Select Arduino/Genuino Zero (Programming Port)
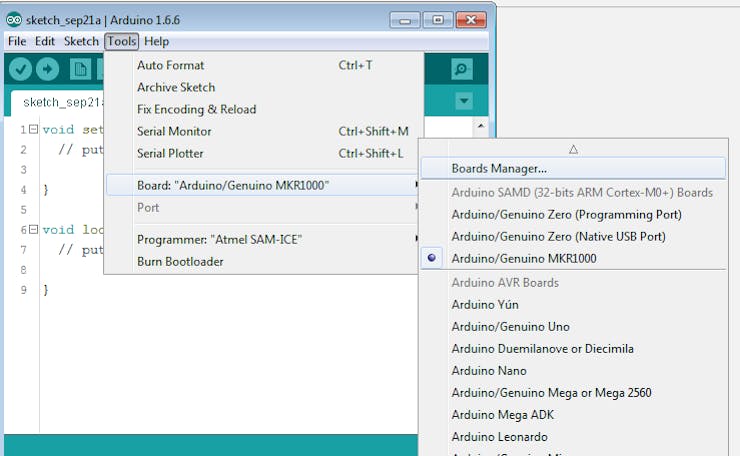The width and height of the screenshot is (740, 456). click(573, 214)
